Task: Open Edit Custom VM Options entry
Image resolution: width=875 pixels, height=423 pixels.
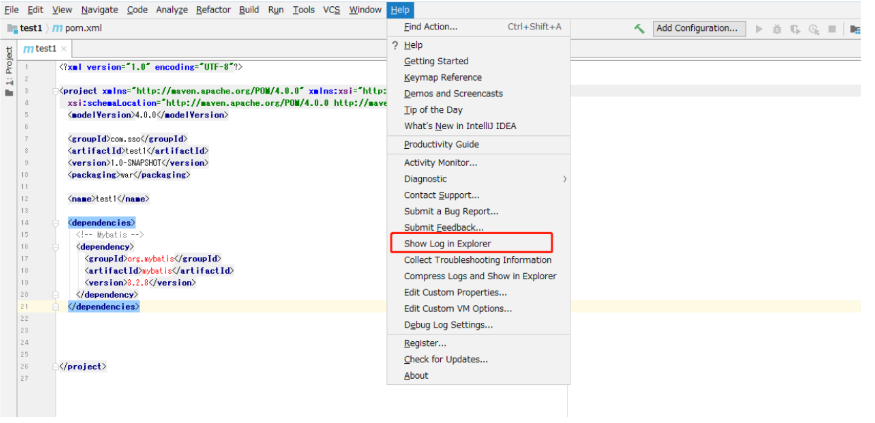Action: 479,309
